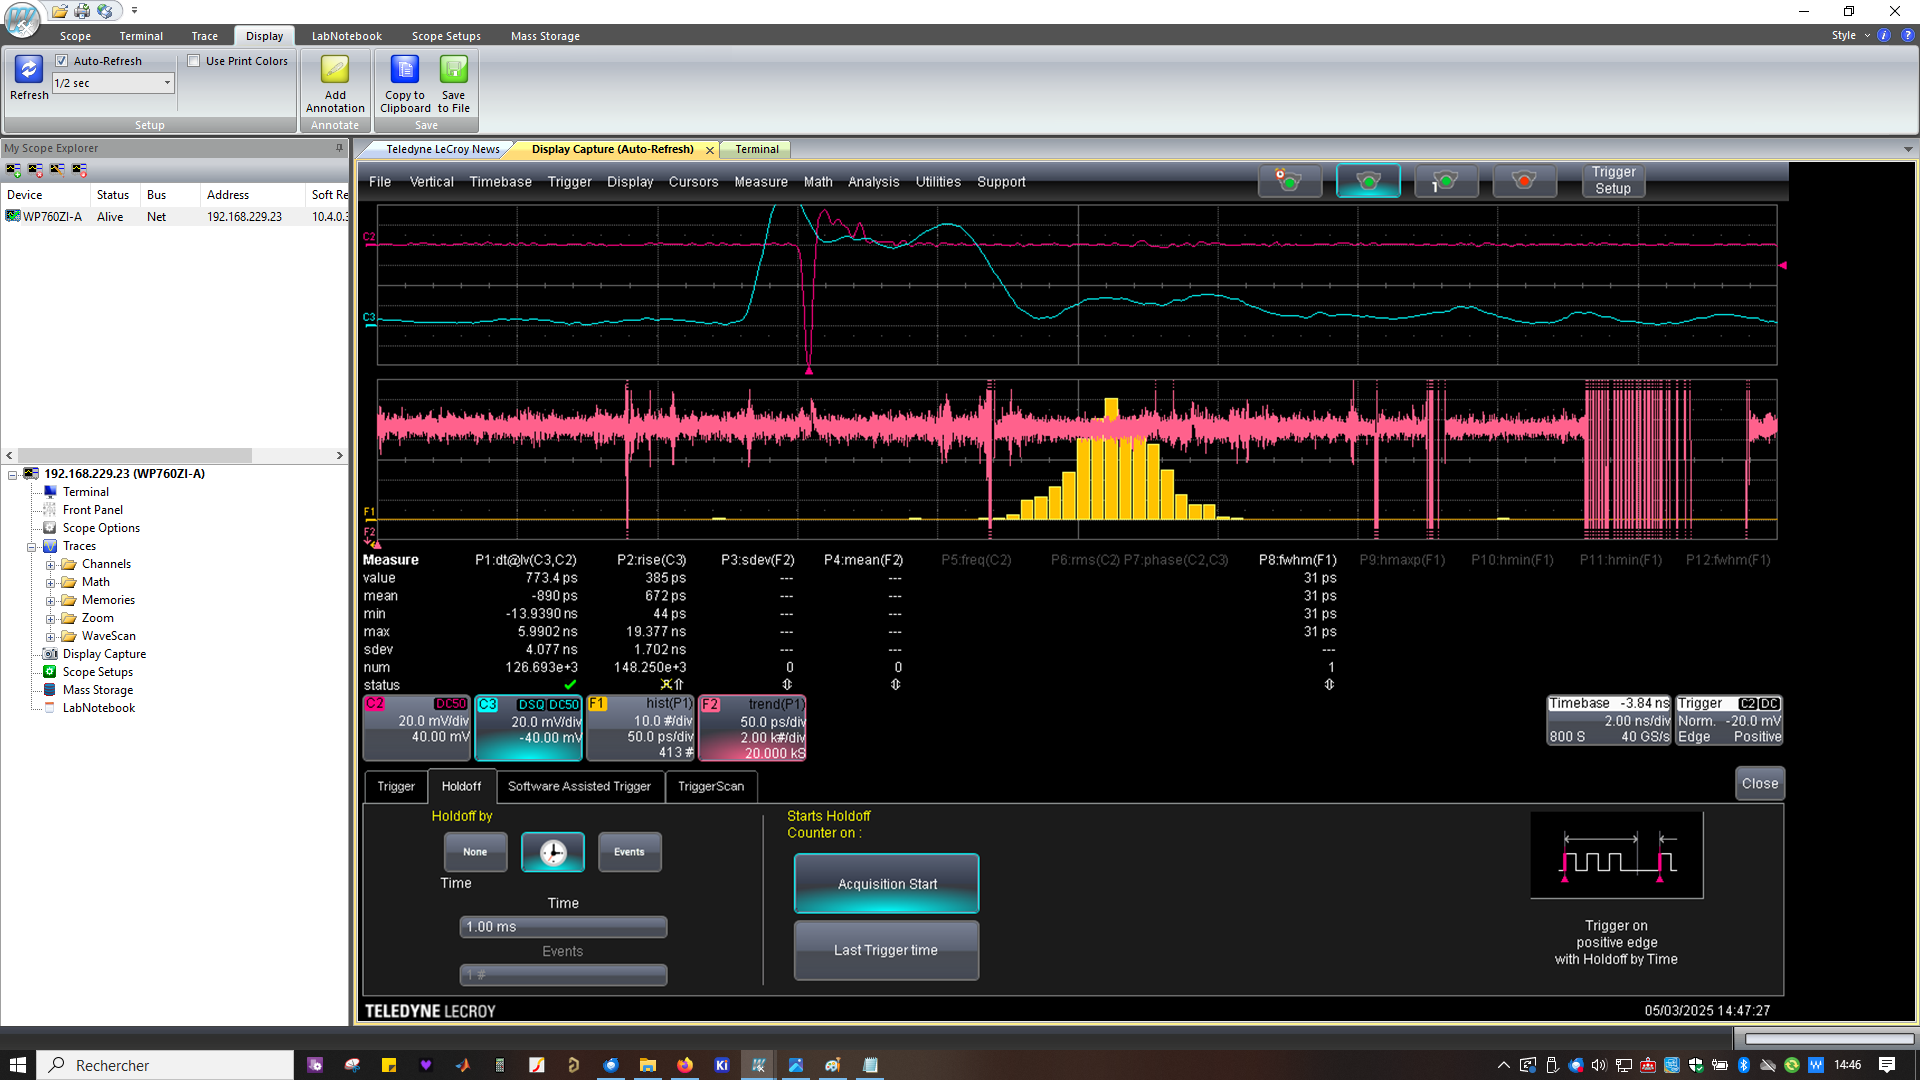Enable the Use Print Colors checkbox
The width and height of the screenshot is (1920, 1080).
click(194, 61)
